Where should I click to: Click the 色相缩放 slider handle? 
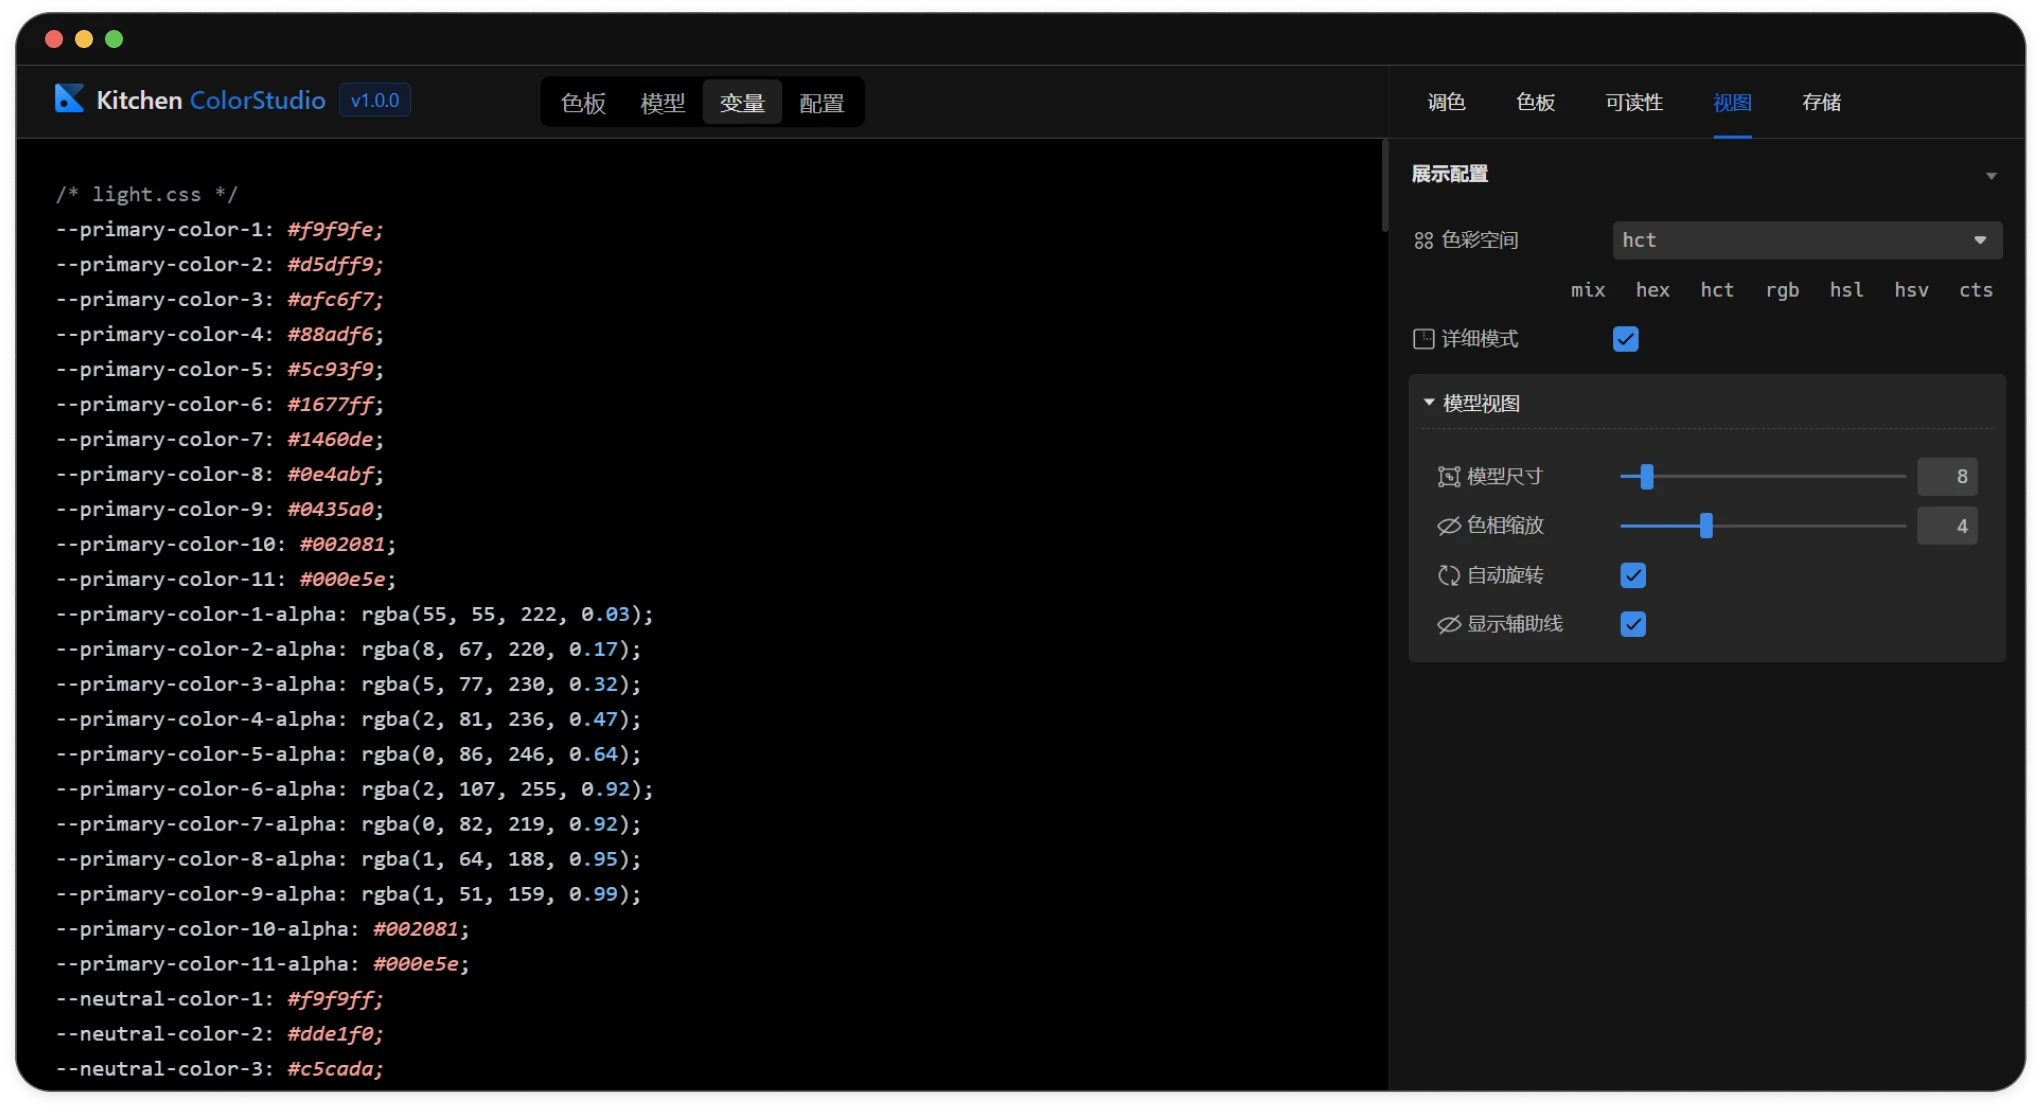1706,526
